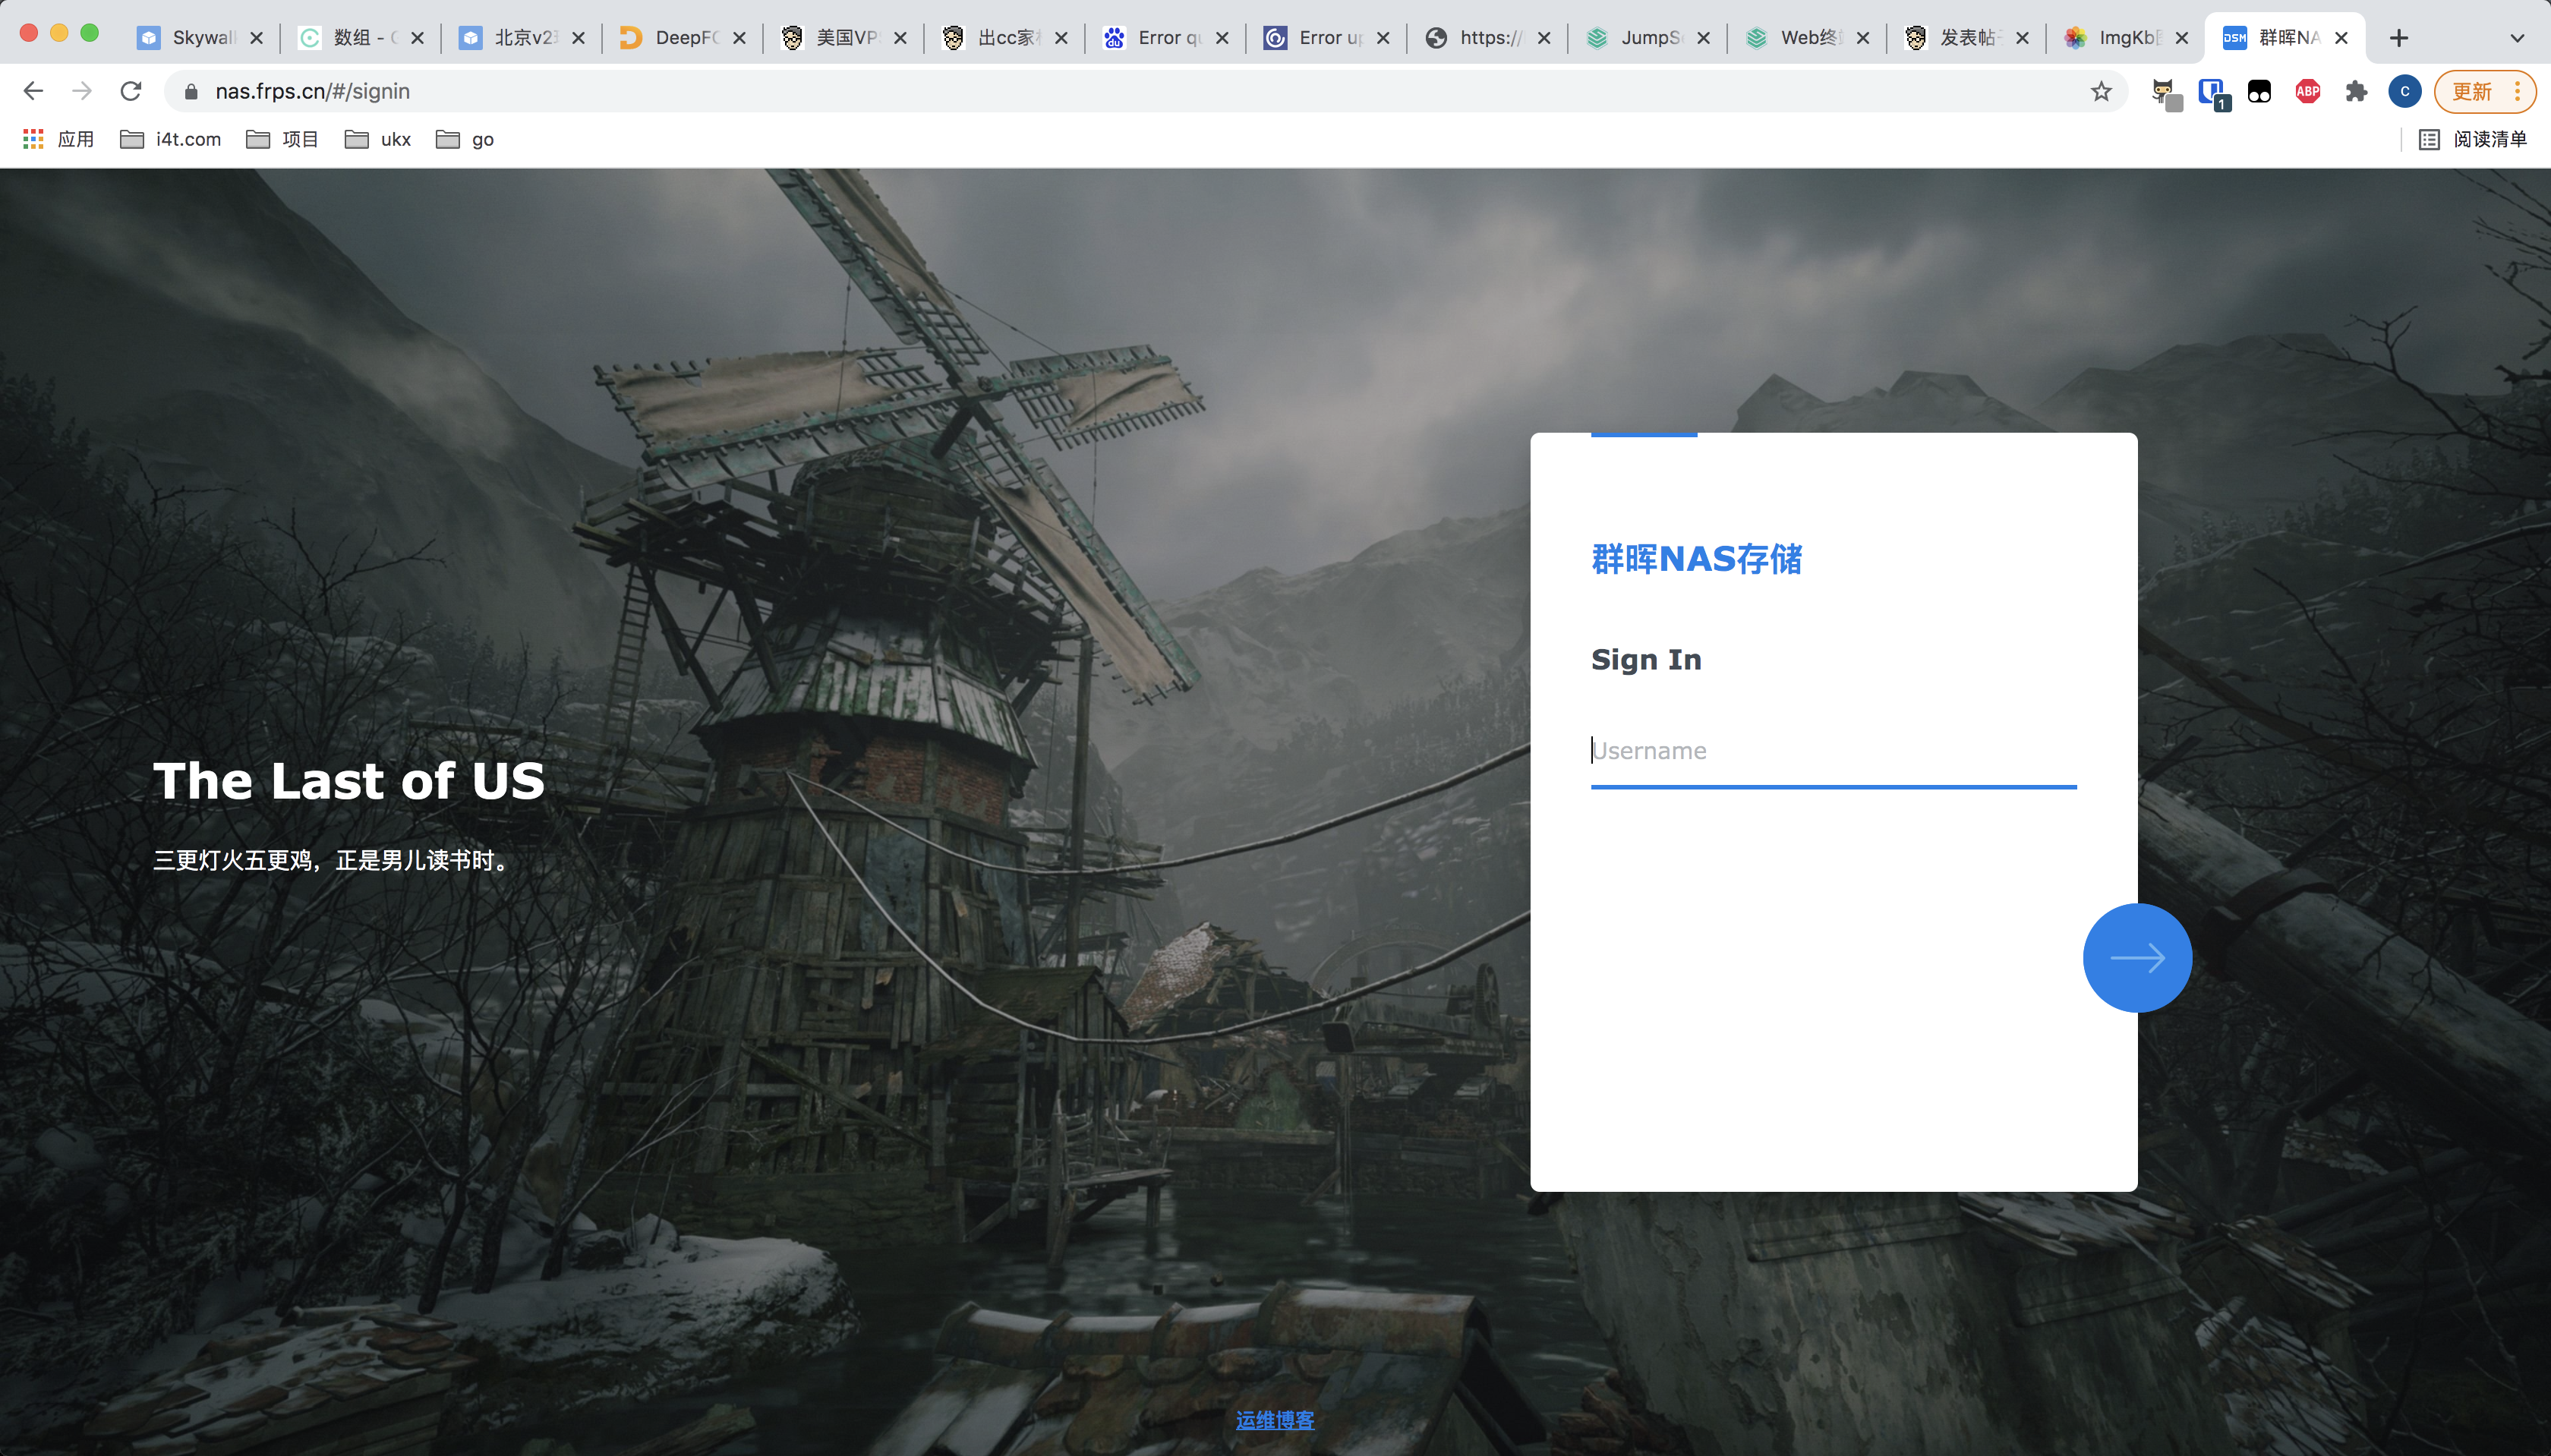The image size is (2551, 1456).
Task: Open the profile avatar C
Action: tap(2405, 92)
